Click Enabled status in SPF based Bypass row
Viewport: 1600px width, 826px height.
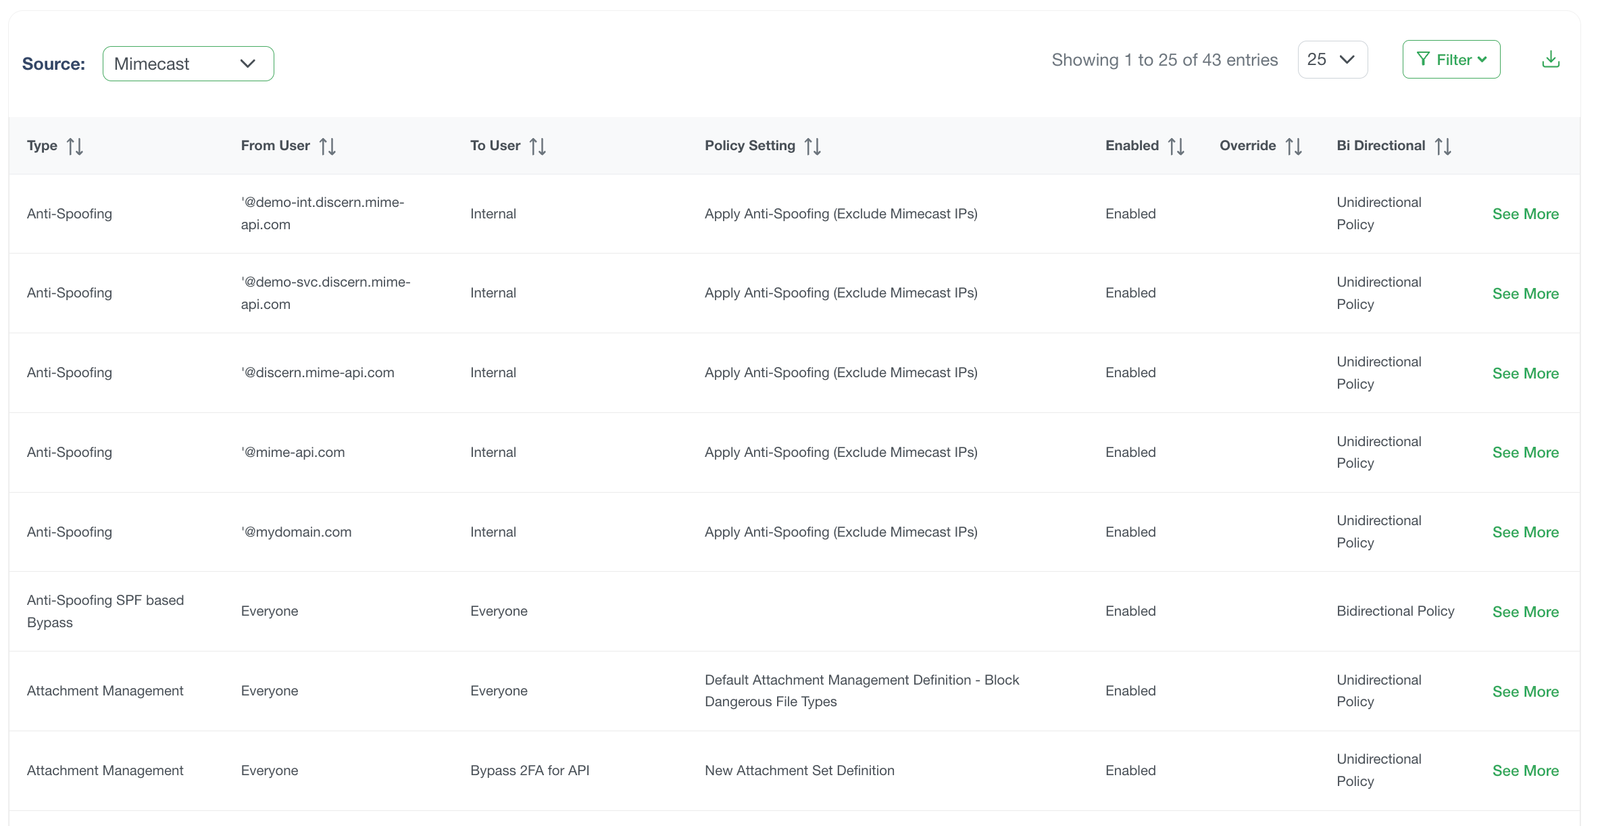pos(1130,611)
